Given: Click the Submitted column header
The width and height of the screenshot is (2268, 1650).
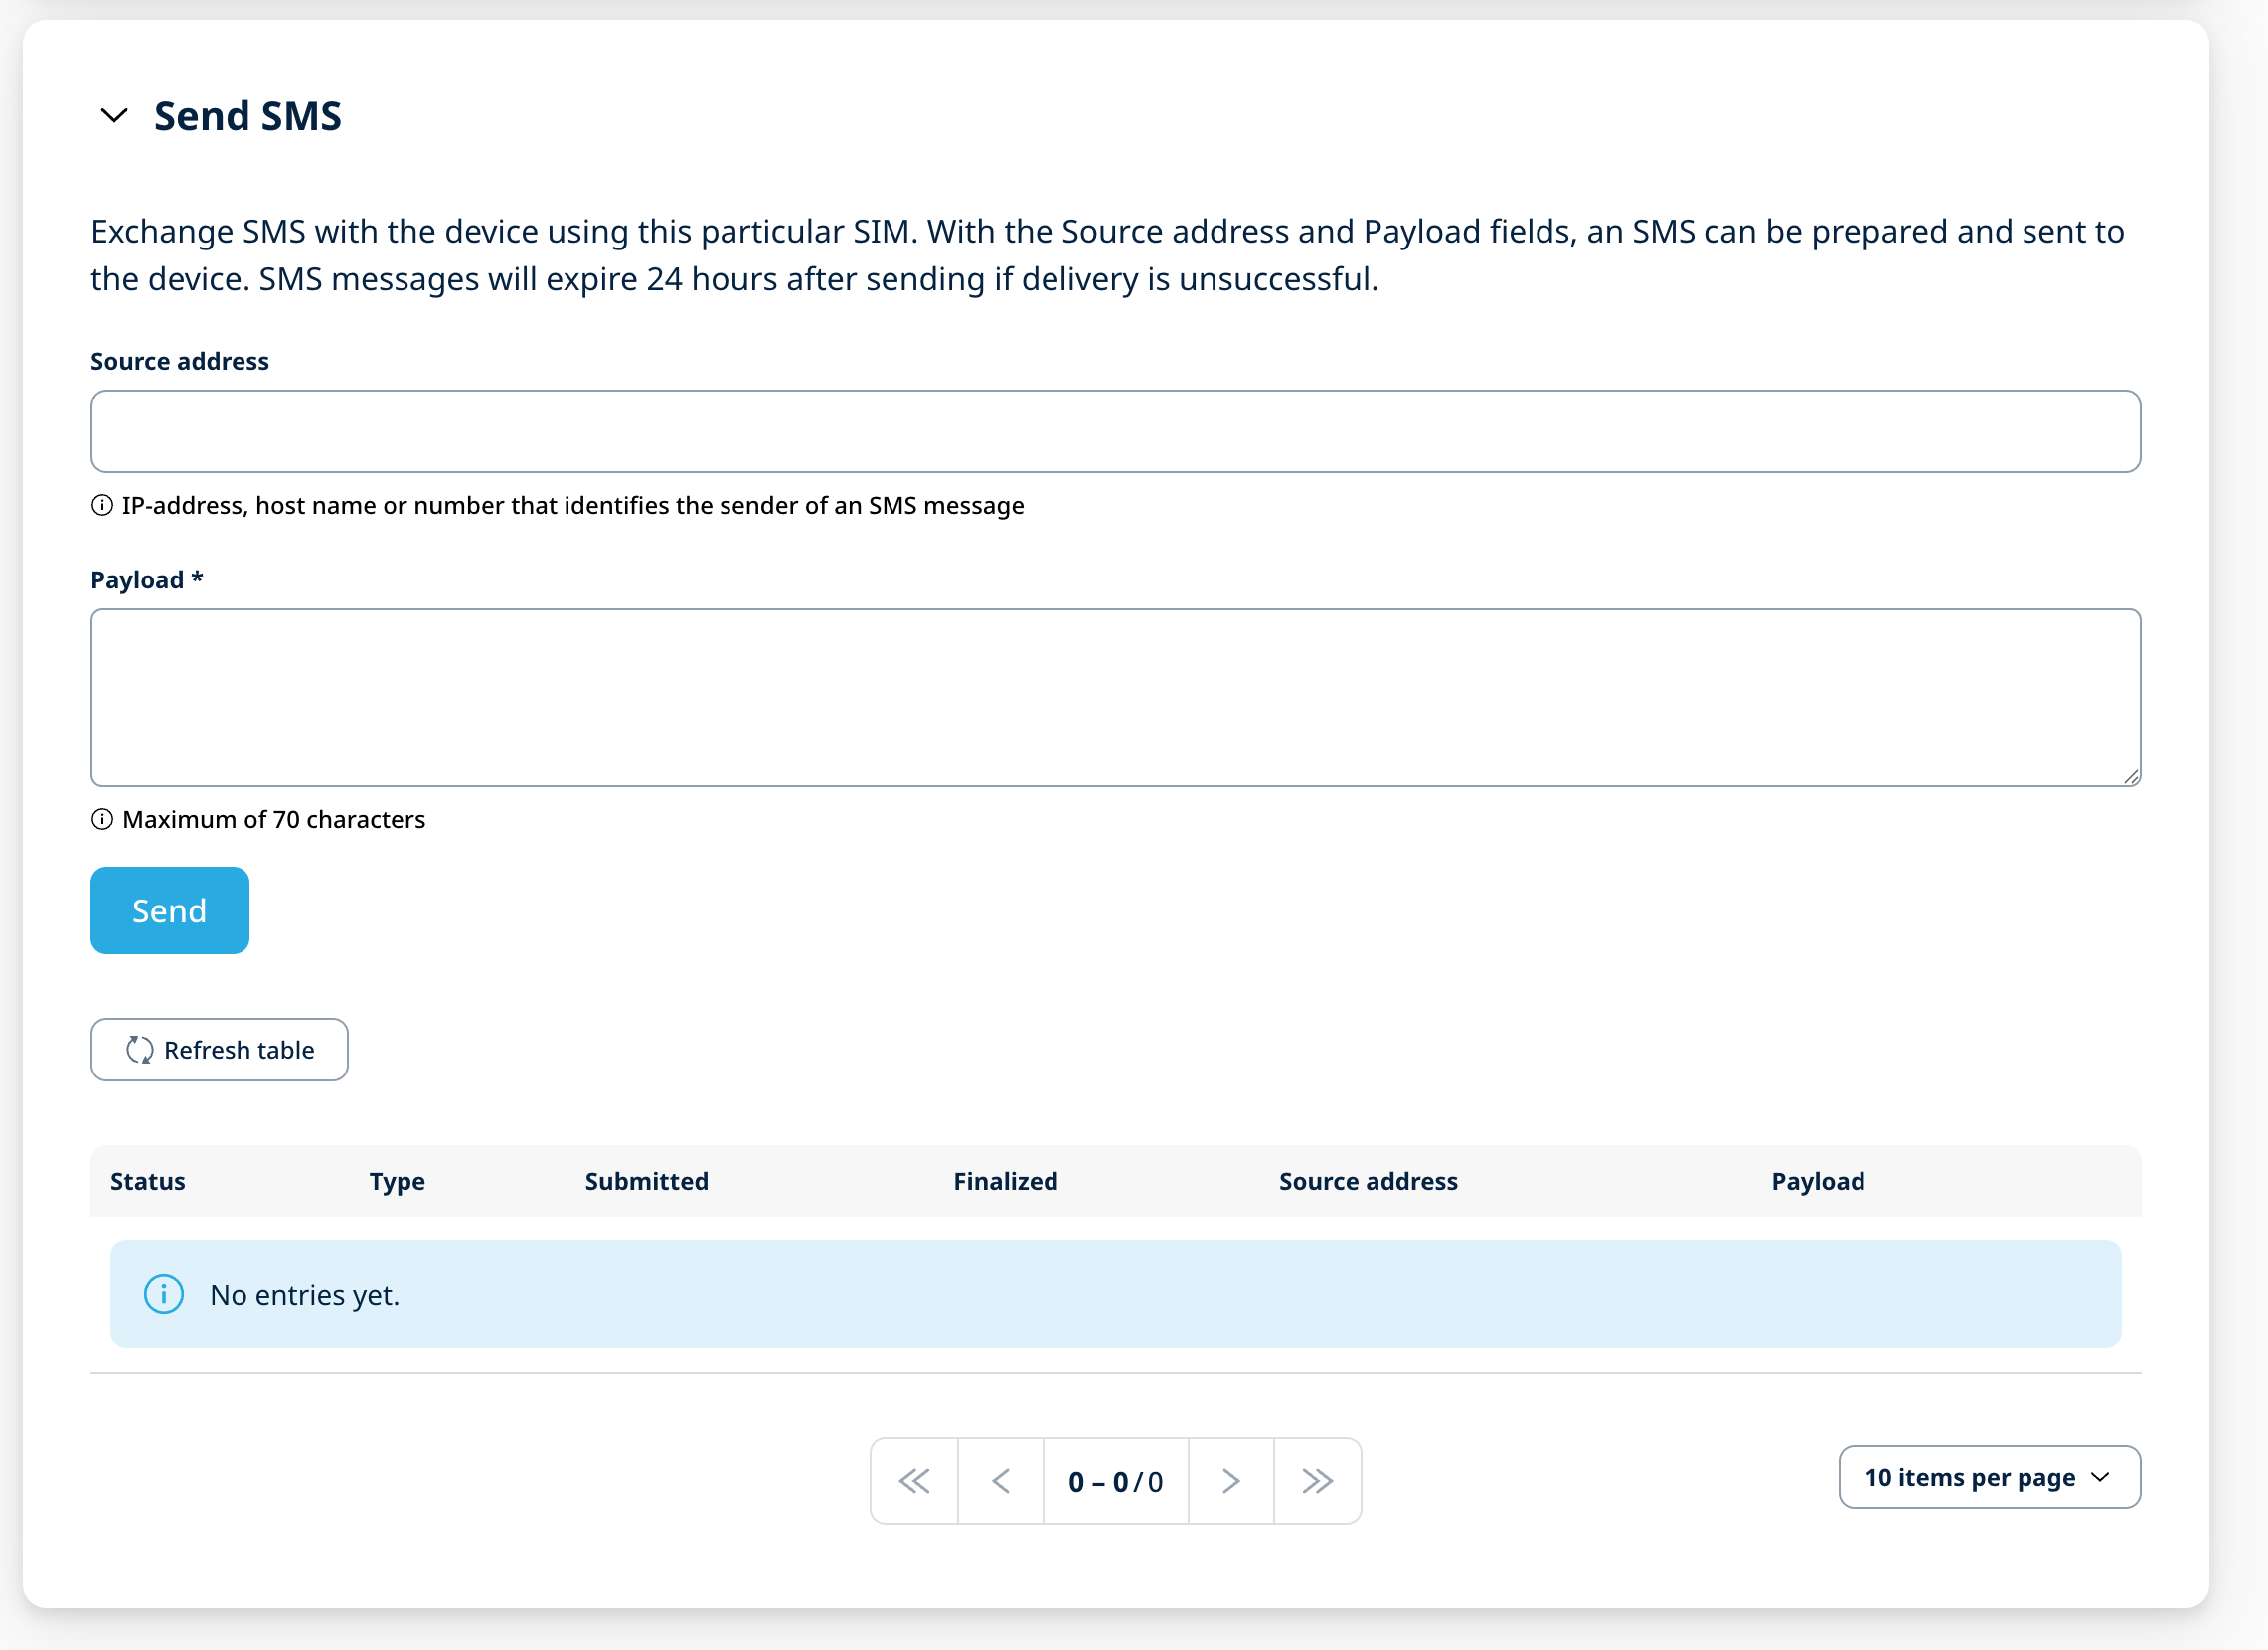Looking at the screenshot, I should click(x=646, y=1181).
